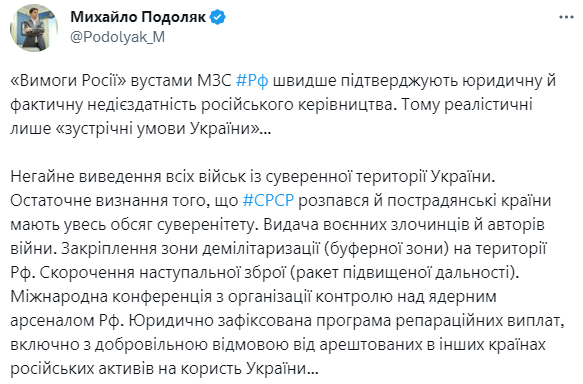583x384 pixels.
Task: Open the #СРСР hashtag
Action: (x=268, y=200)
